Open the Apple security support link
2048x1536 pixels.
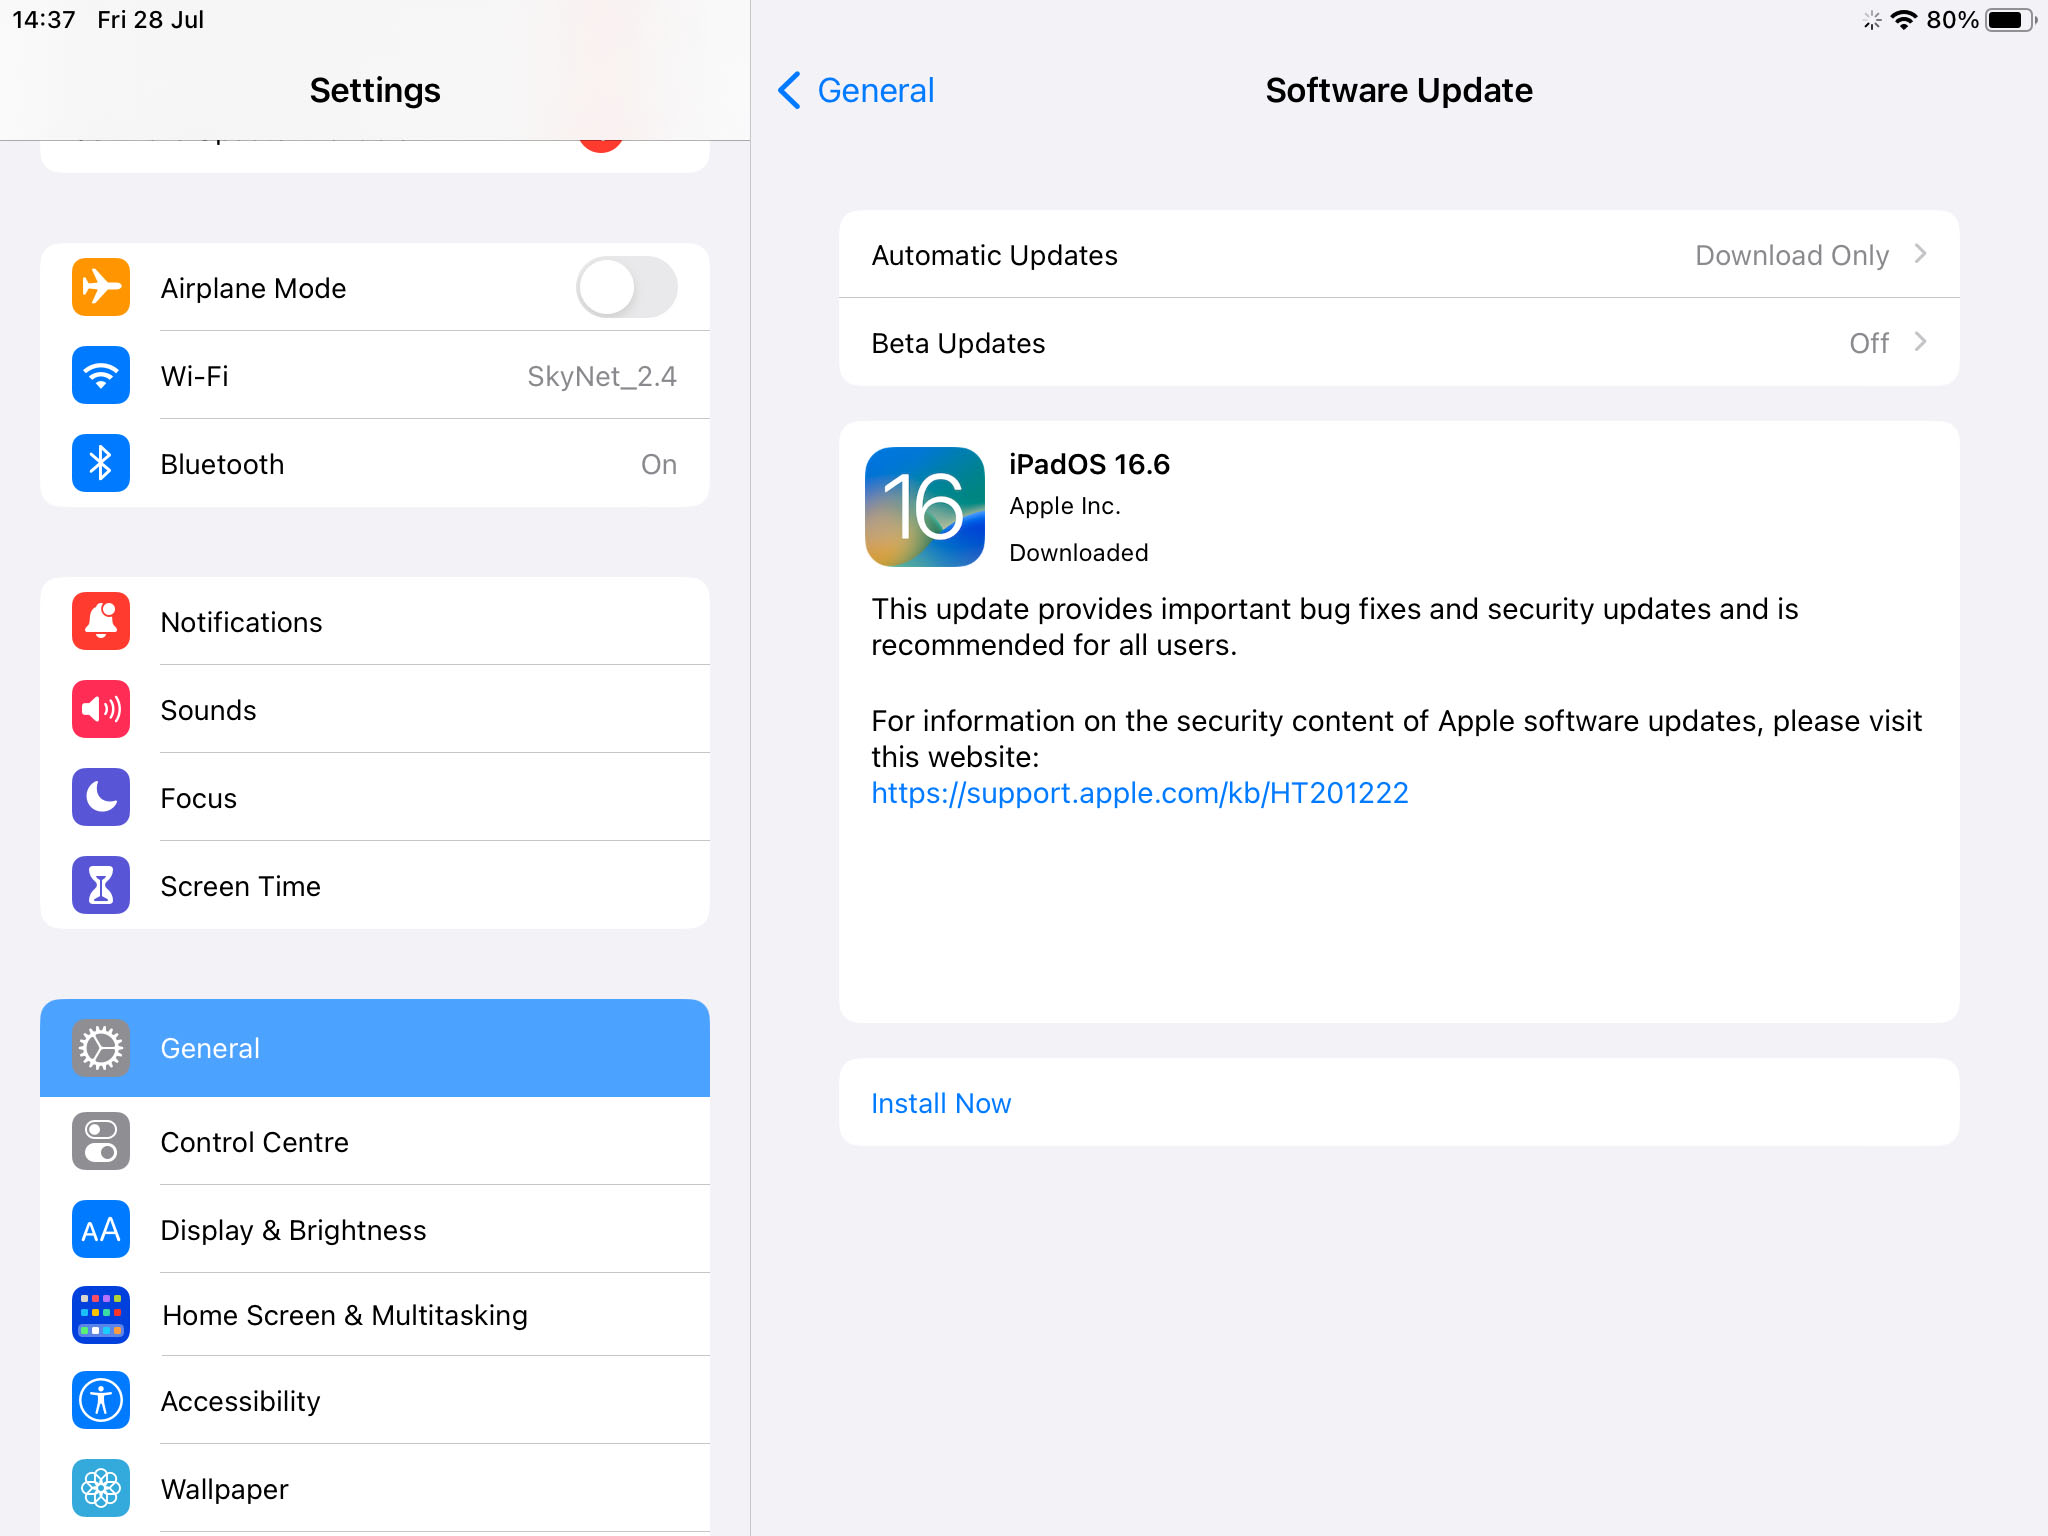(x=1138, y=792)
